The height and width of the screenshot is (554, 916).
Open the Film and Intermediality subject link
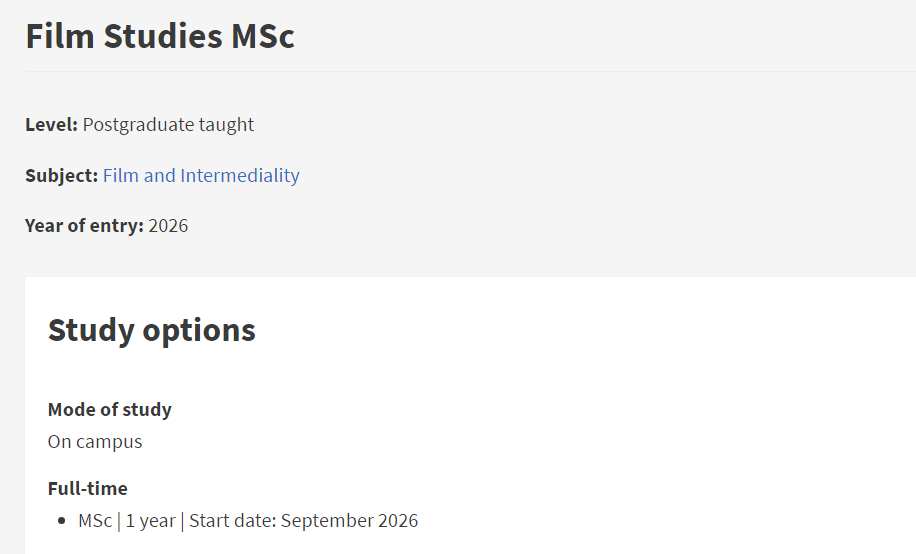coord(201,176)
